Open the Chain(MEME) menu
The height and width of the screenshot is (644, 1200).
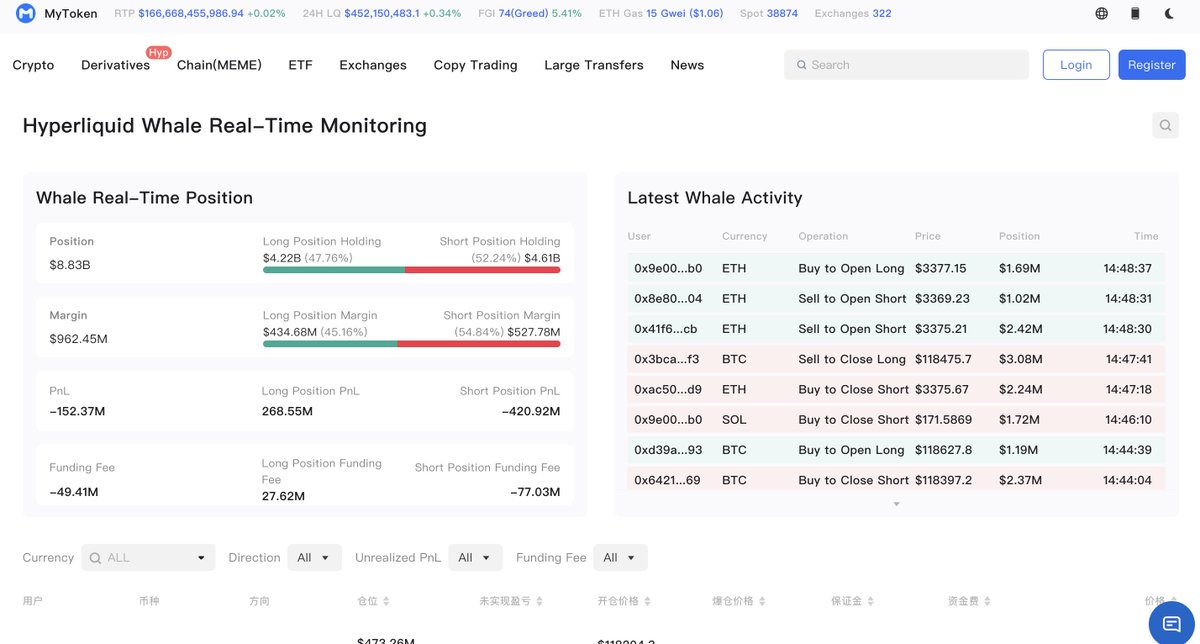tap(219, 65)
